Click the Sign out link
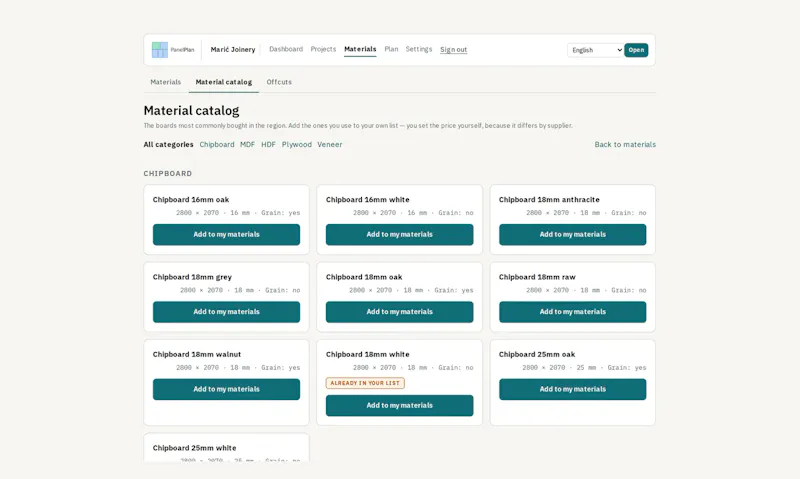Screen dimensions: 800x479 click(454, 49)
